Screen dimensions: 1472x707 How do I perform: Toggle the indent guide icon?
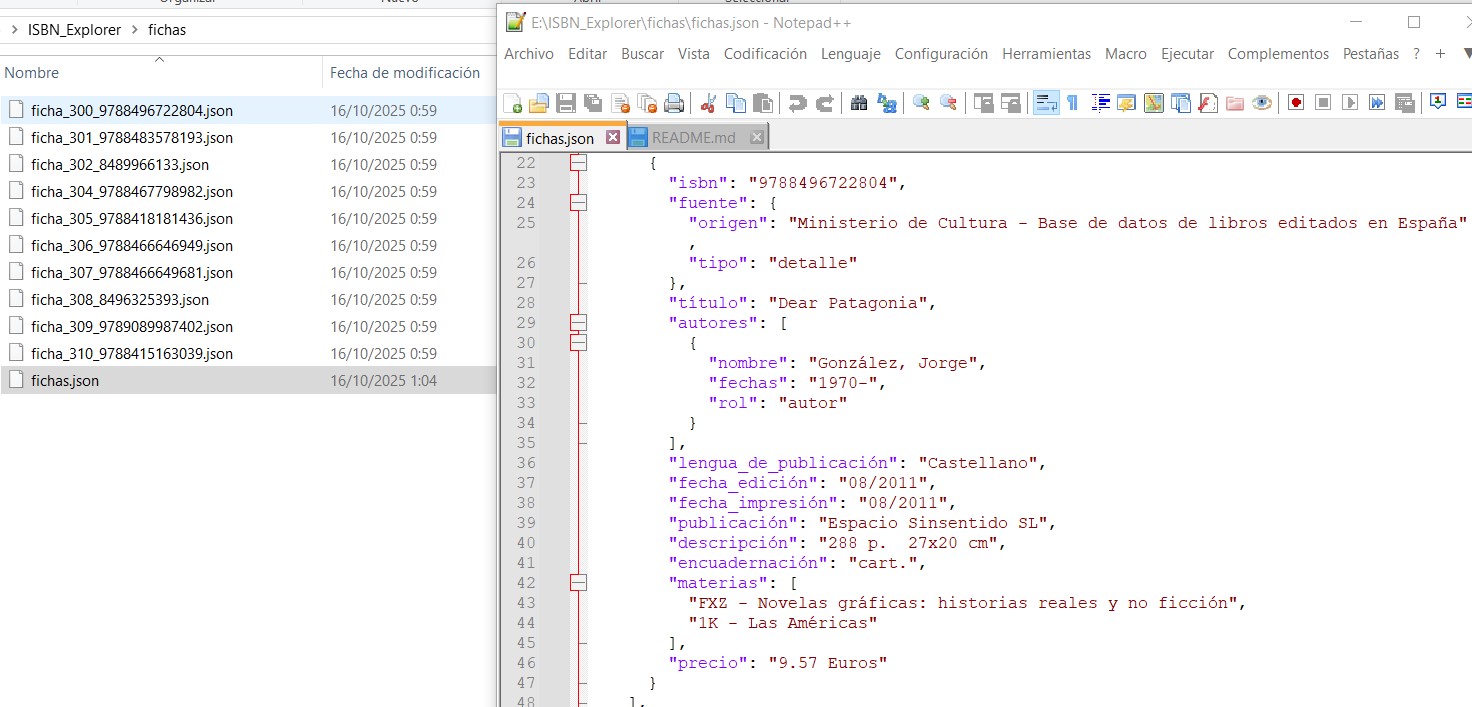(x=1102, y=102)
